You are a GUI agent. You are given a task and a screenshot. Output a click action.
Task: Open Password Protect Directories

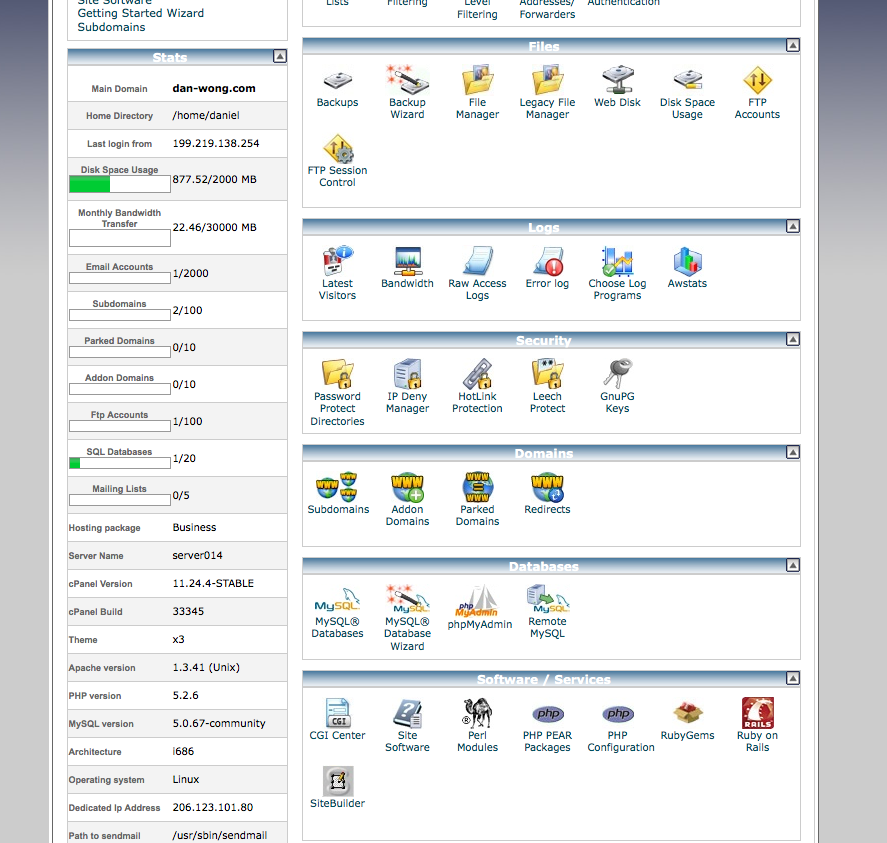[x=337, y=375]
